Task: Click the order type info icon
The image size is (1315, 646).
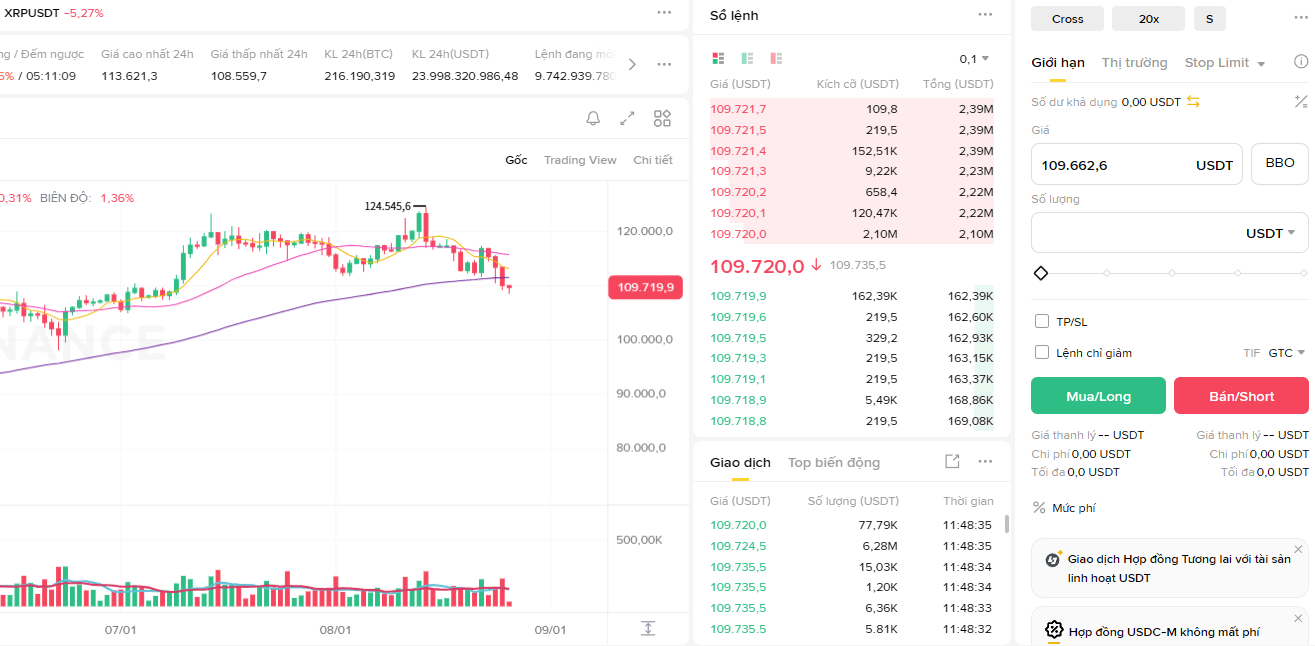Action: (1301, 62)
